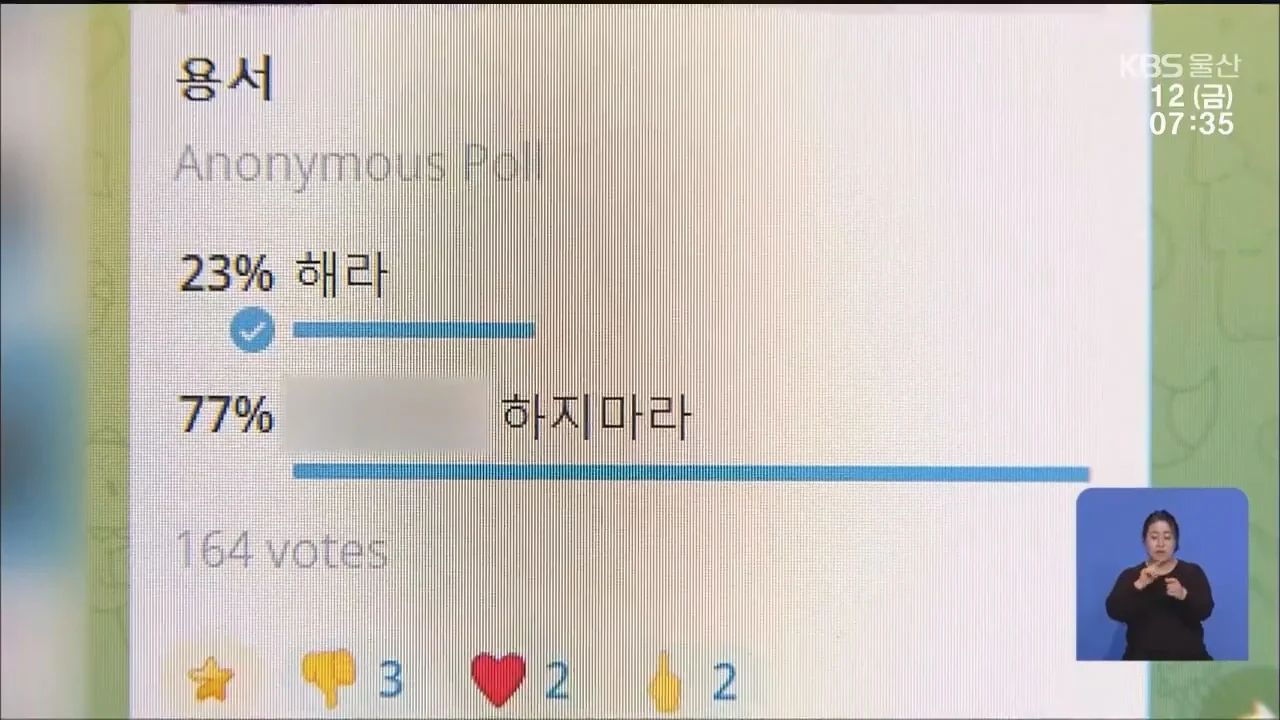This screenshot has width=1280, height=720.
Task: Click the 77% blue result bar
Action: point(691,472)
